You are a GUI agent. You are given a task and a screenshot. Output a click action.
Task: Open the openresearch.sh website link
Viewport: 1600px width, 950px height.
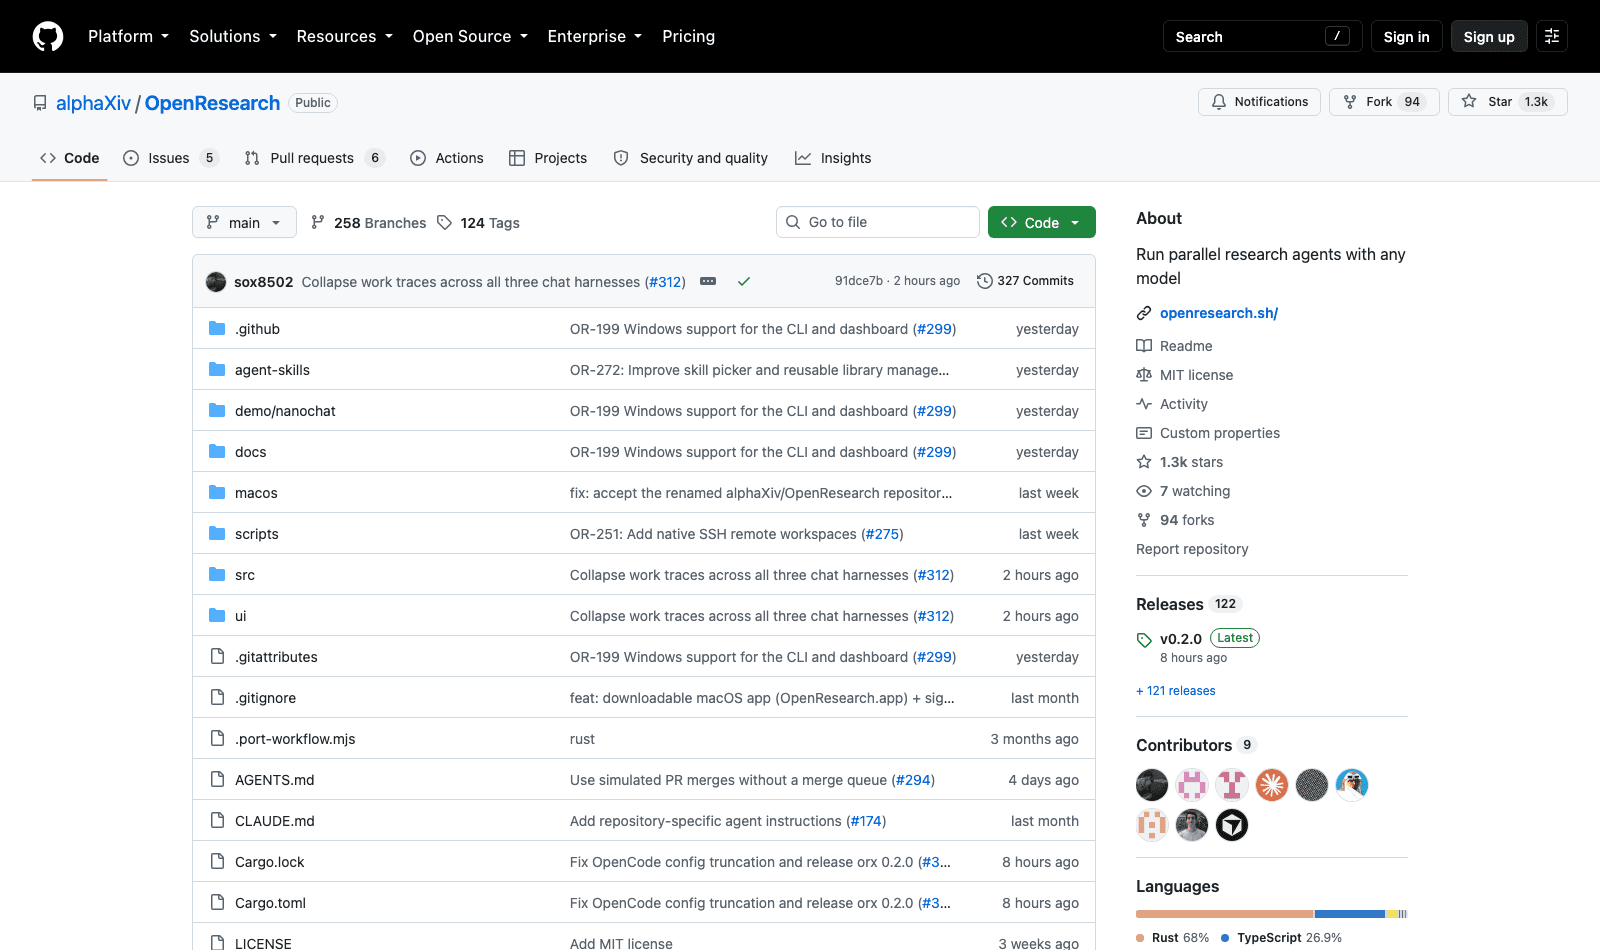click(1219, 313)
